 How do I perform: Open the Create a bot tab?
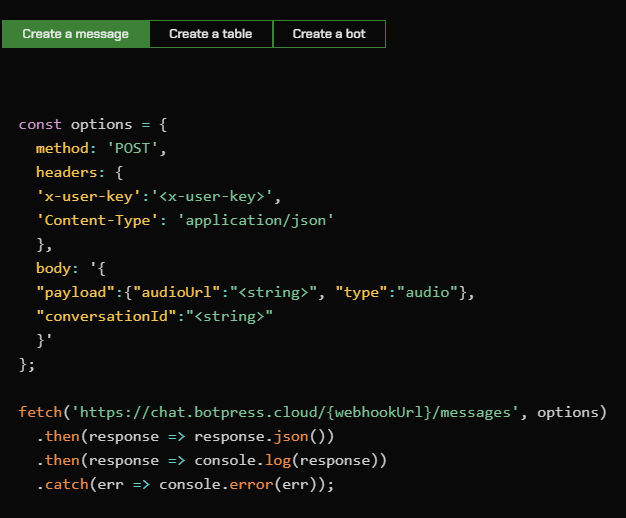[329, 34]
